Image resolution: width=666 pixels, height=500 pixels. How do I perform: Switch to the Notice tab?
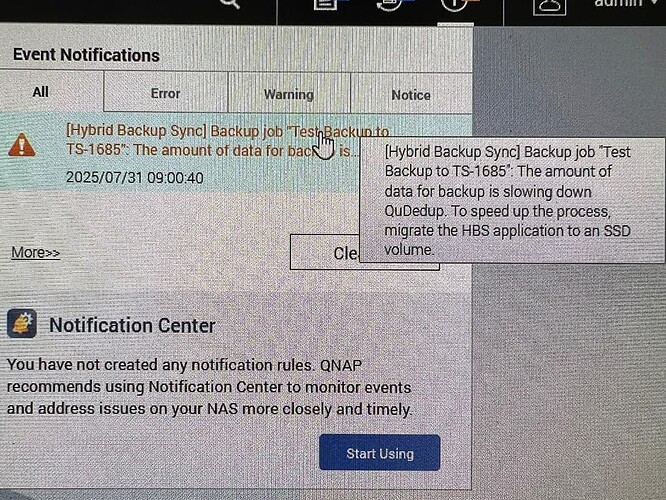(411, 95)
